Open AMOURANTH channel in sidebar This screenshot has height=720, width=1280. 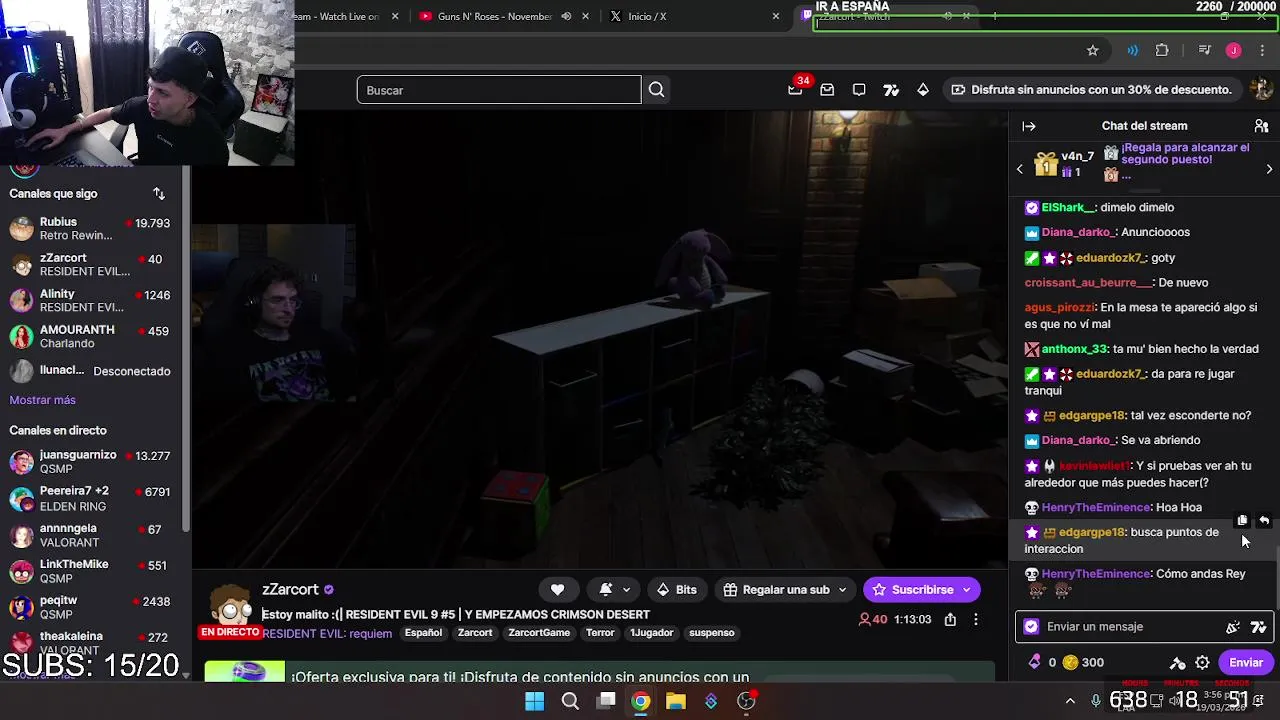(90, 337)
